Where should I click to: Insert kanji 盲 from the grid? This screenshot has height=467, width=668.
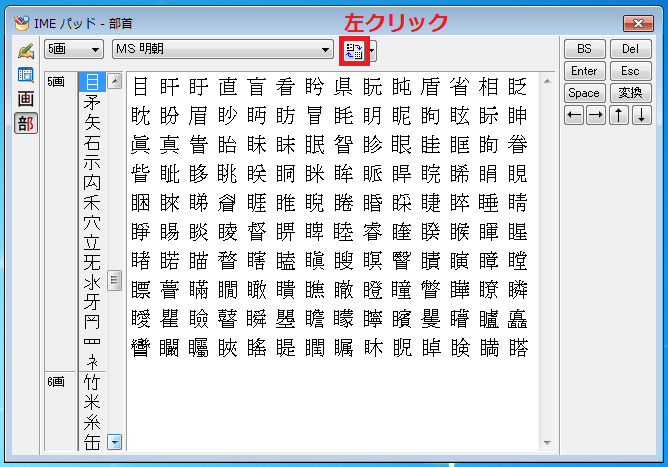tap(256, 87)
